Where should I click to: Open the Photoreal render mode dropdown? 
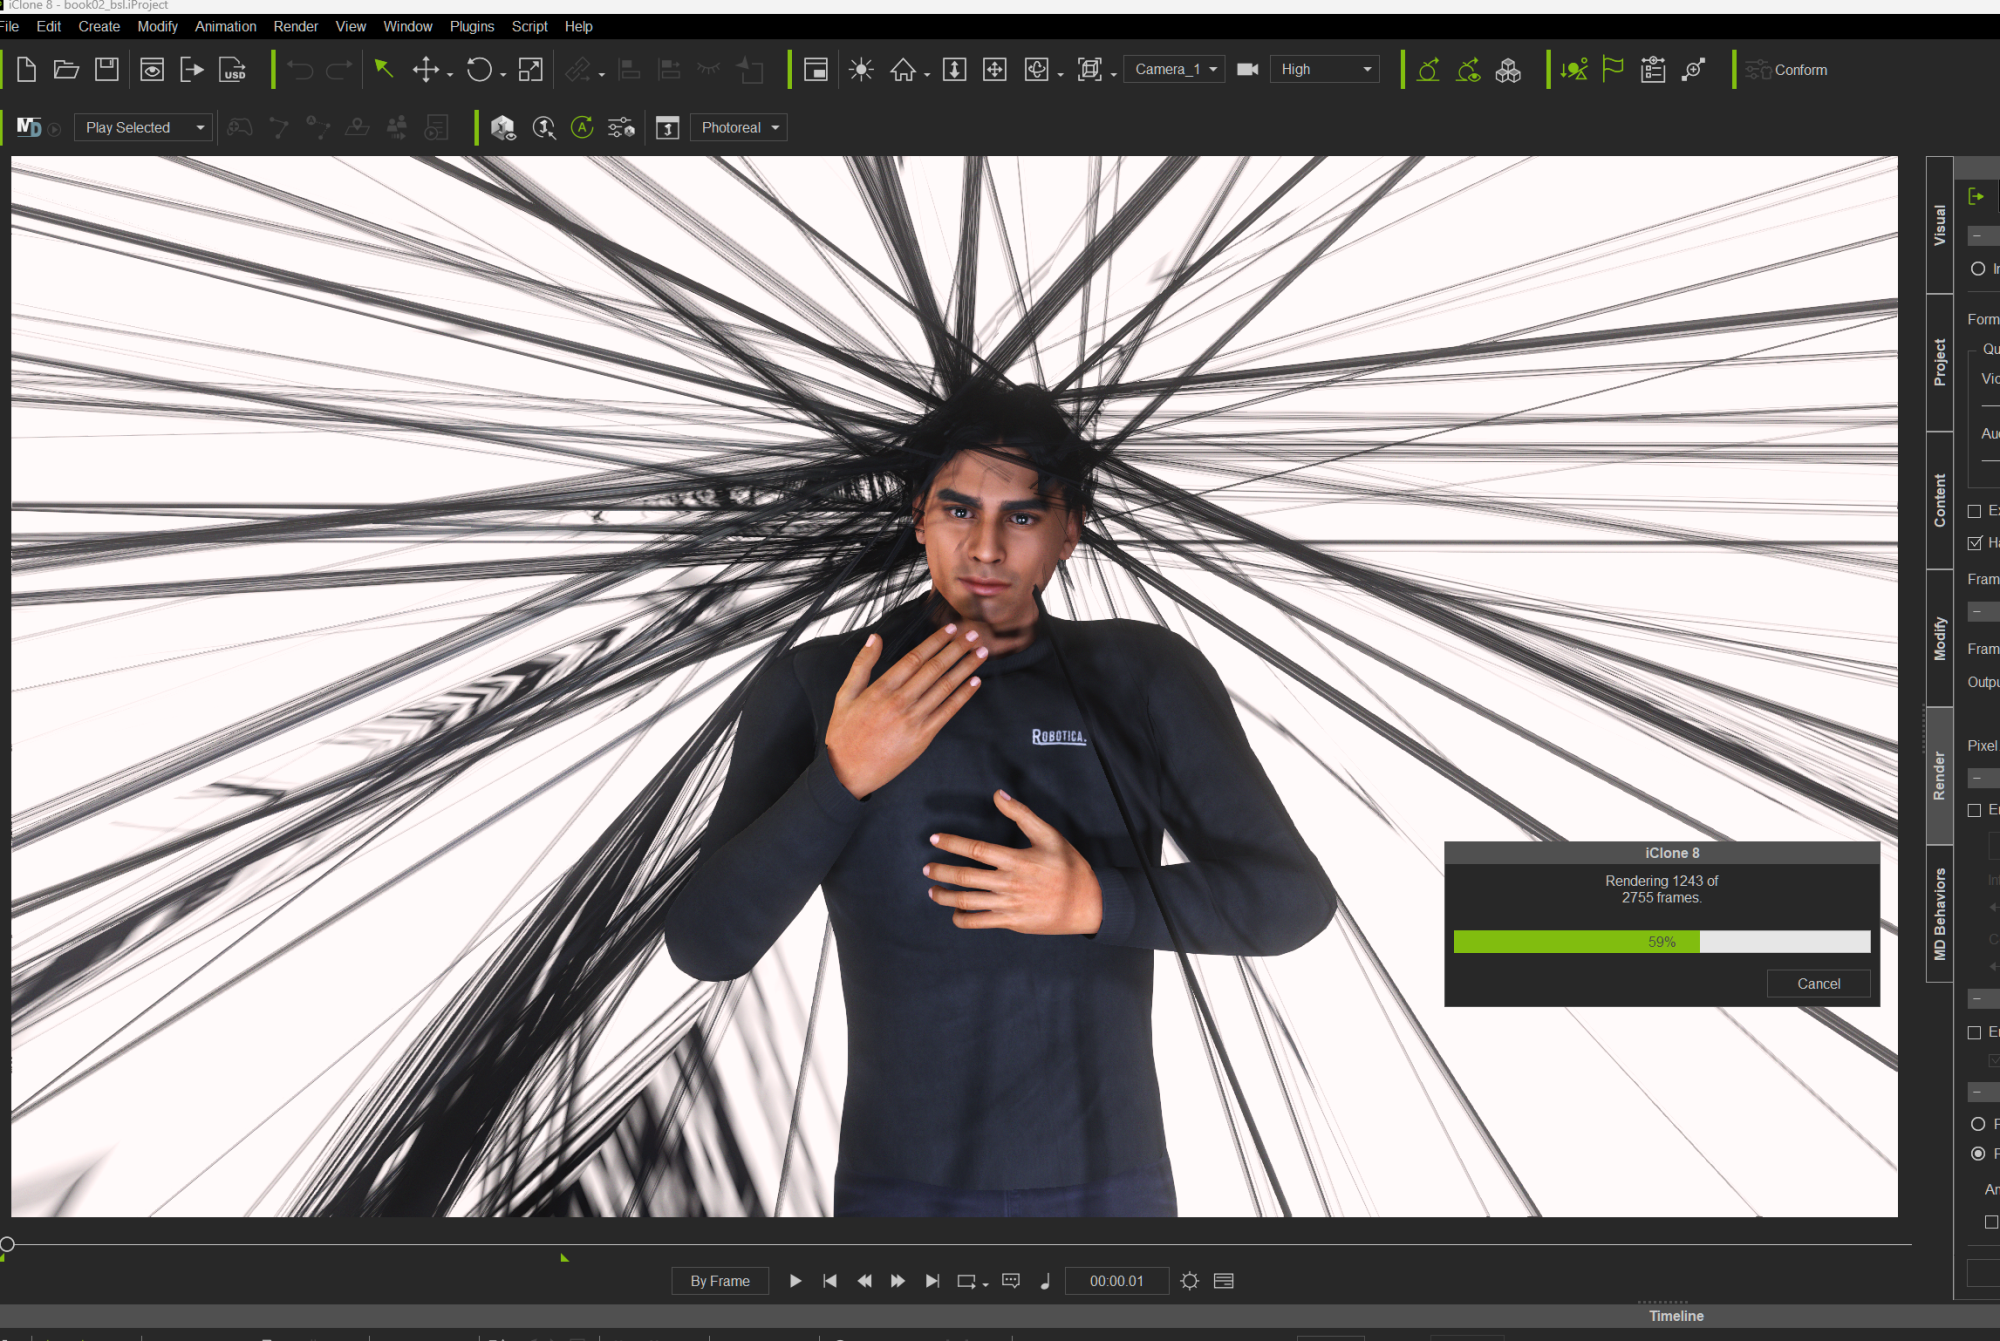click(738, 128)
